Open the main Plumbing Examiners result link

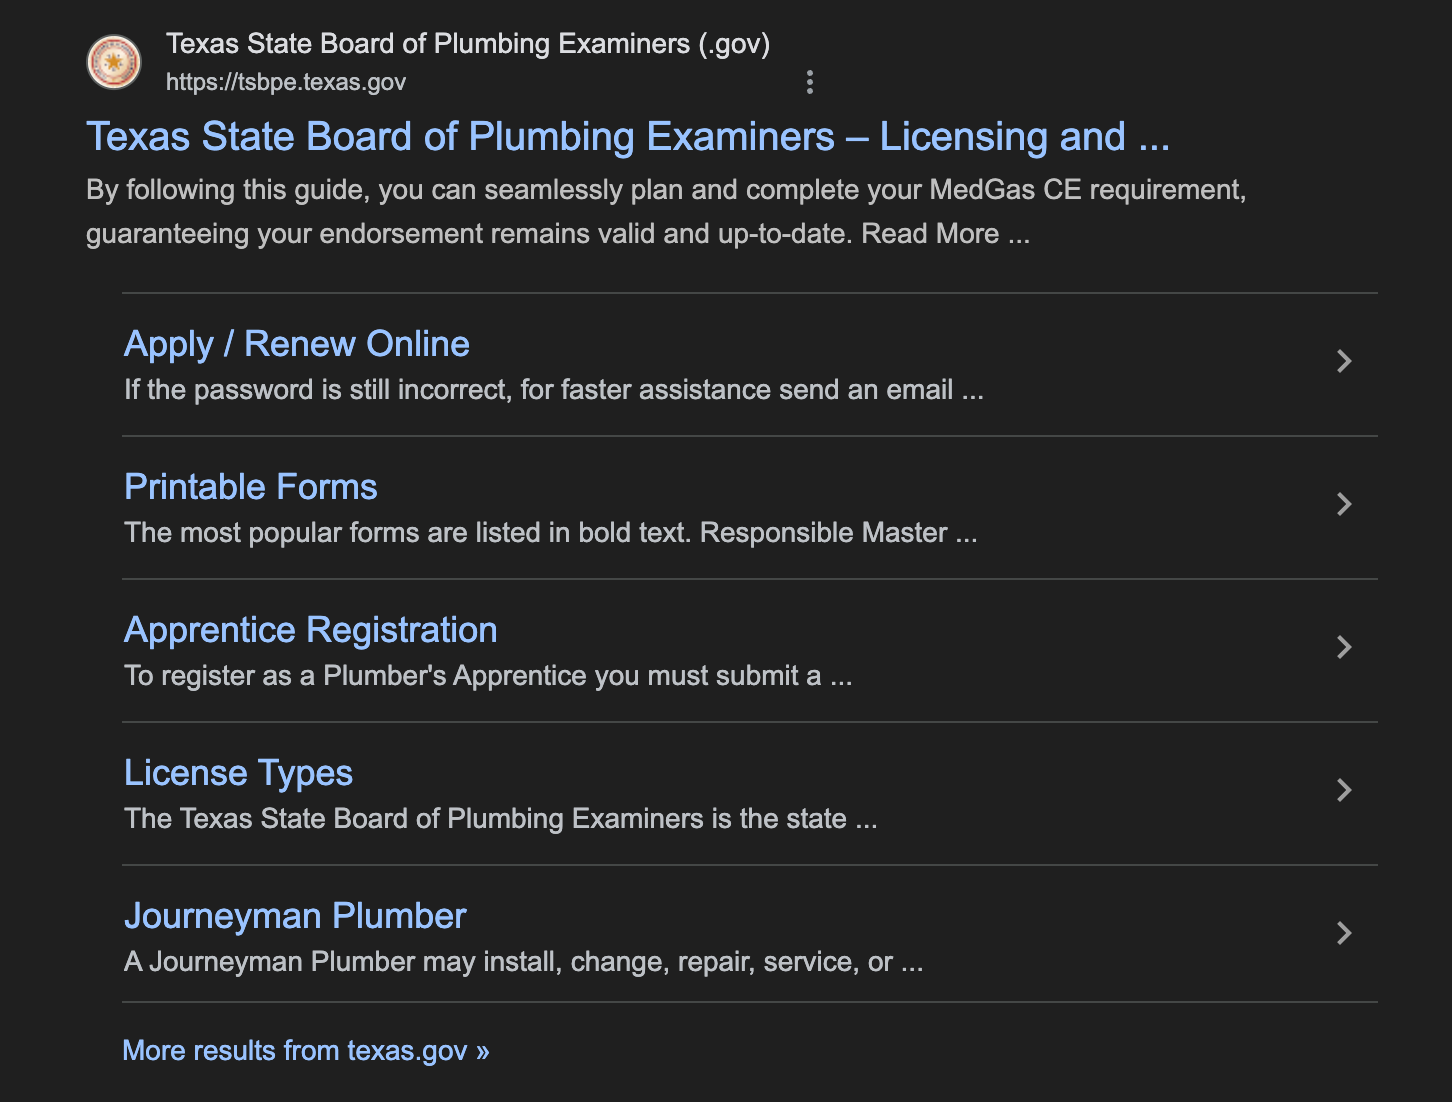(628, 136)
